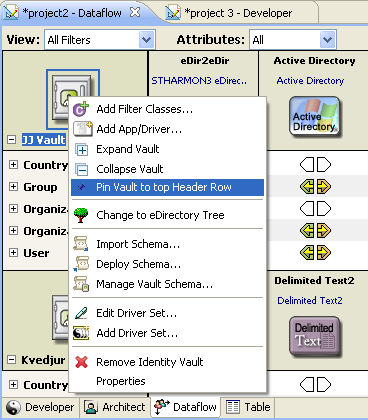Click the Import Schema scroll icon
The width and height of the screenshot is (368, 420).
81,244
